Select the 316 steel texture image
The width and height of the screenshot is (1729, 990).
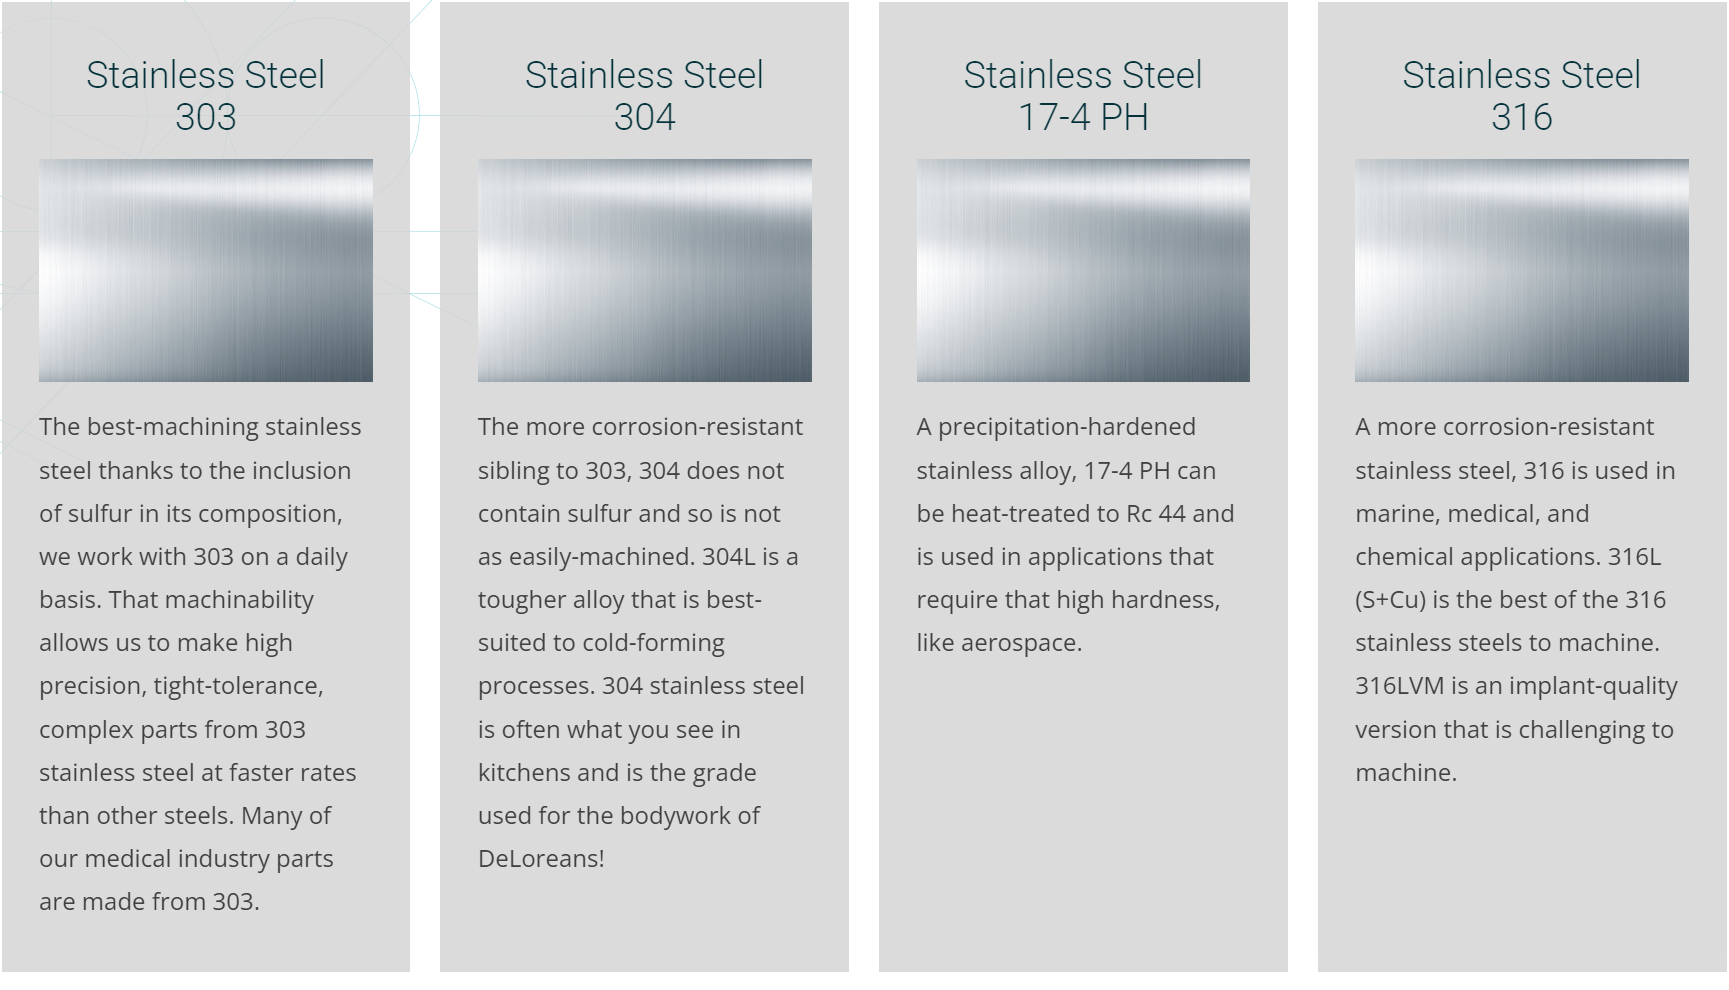coord(1521,270)
